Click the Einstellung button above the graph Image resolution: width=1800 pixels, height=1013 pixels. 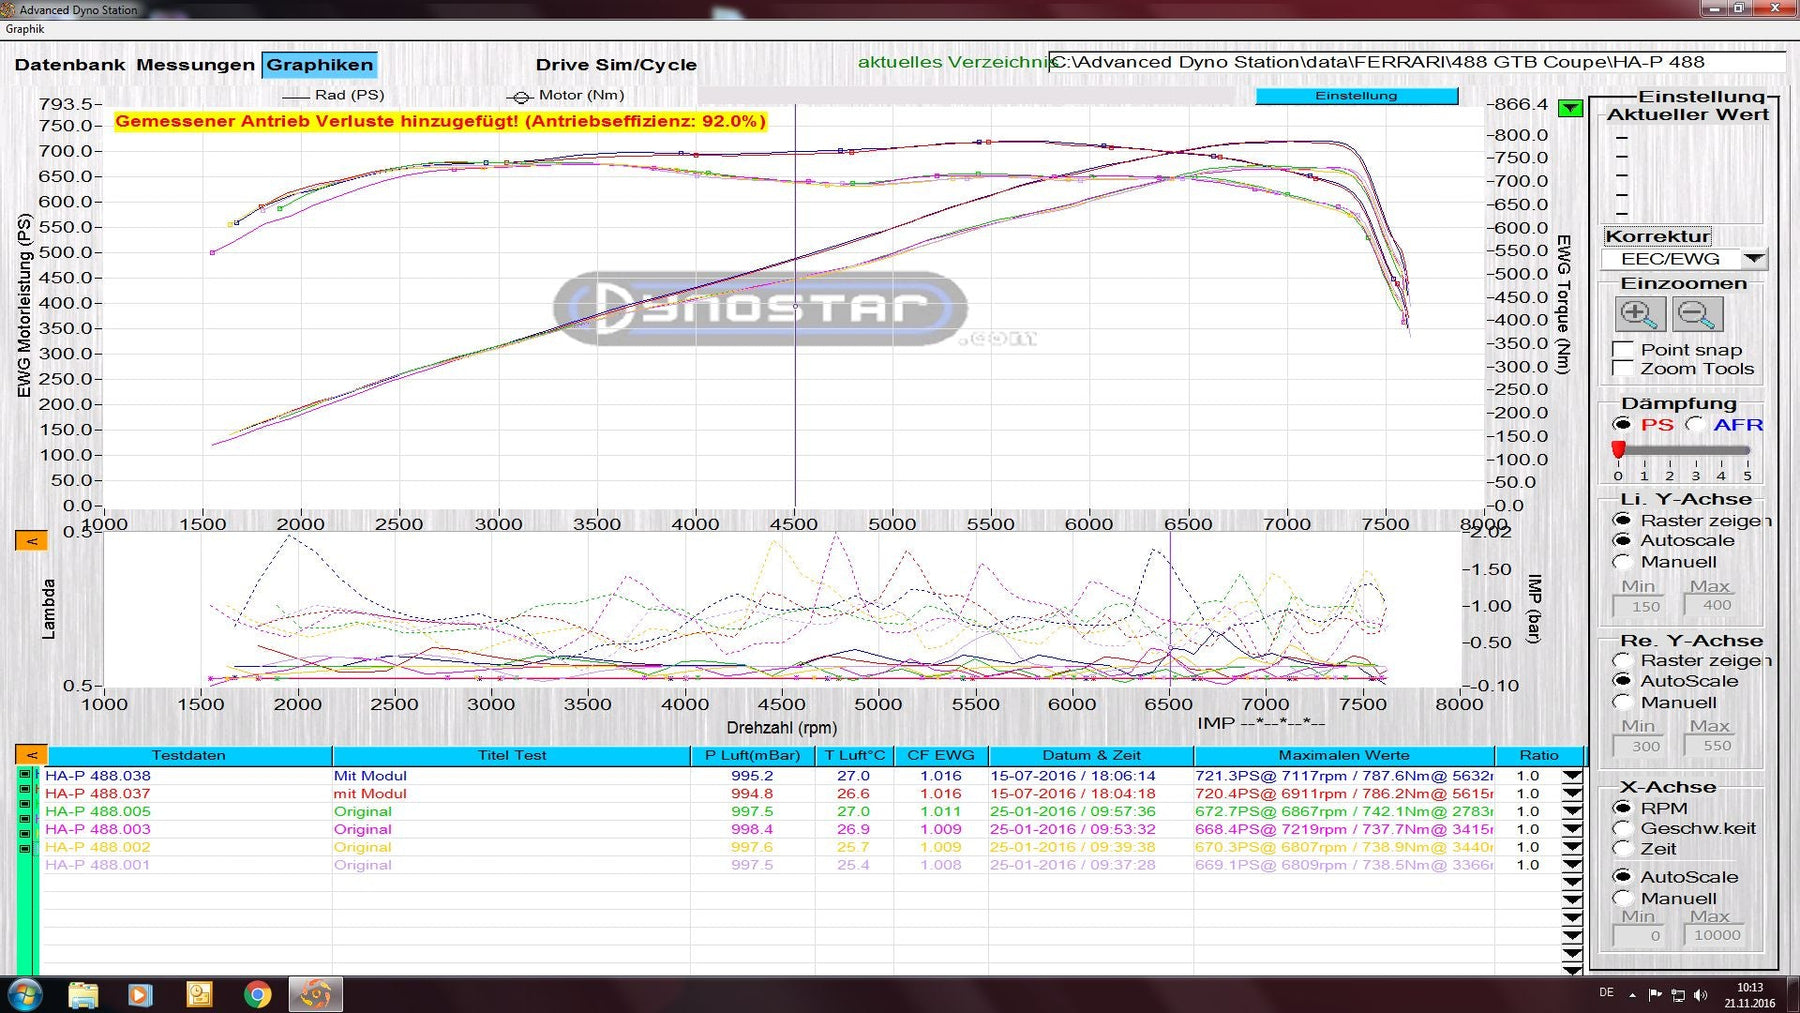[1356, 96]
